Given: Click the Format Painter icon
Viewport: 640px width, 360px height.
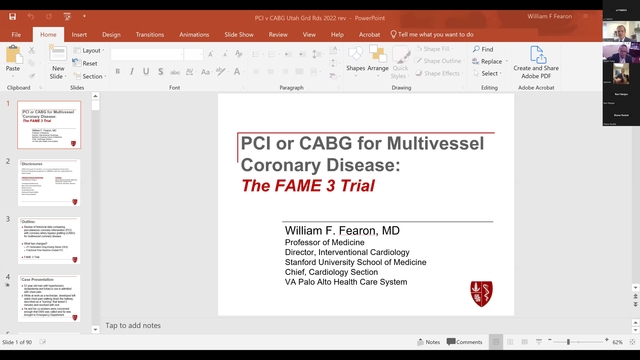Looking at the screenshot, I should click(x=31, y=76).
